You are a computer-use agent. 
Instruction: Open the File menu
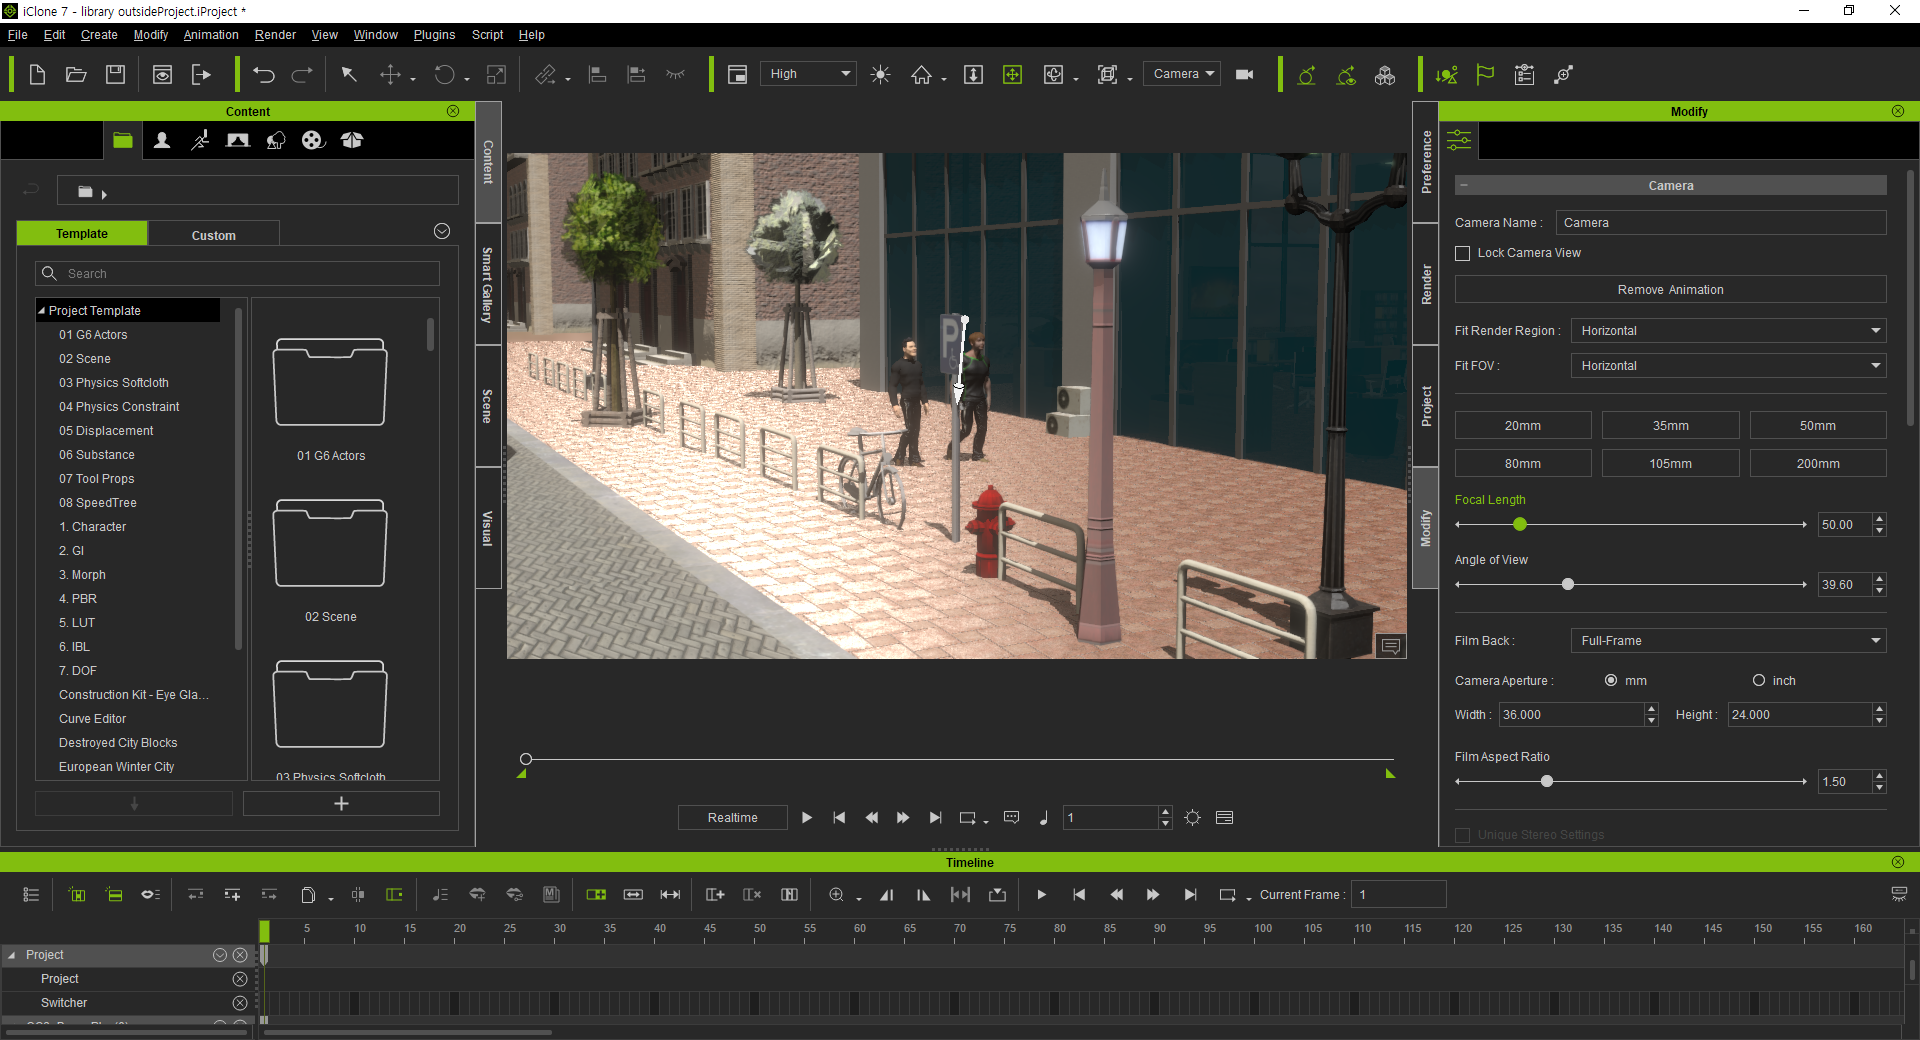tap(18, 35)
